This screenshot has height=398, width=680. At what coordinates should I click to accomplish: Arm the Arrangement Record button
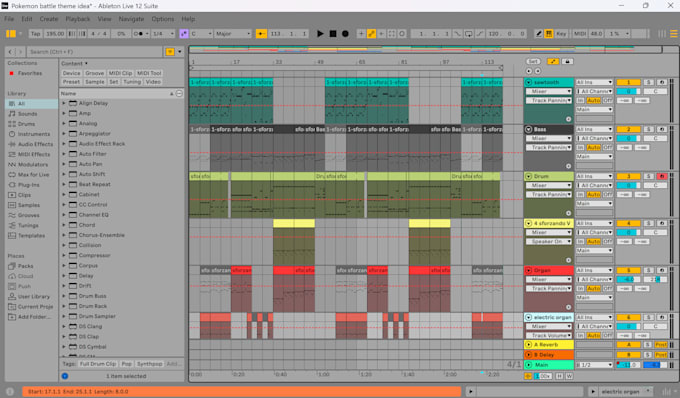345,33
